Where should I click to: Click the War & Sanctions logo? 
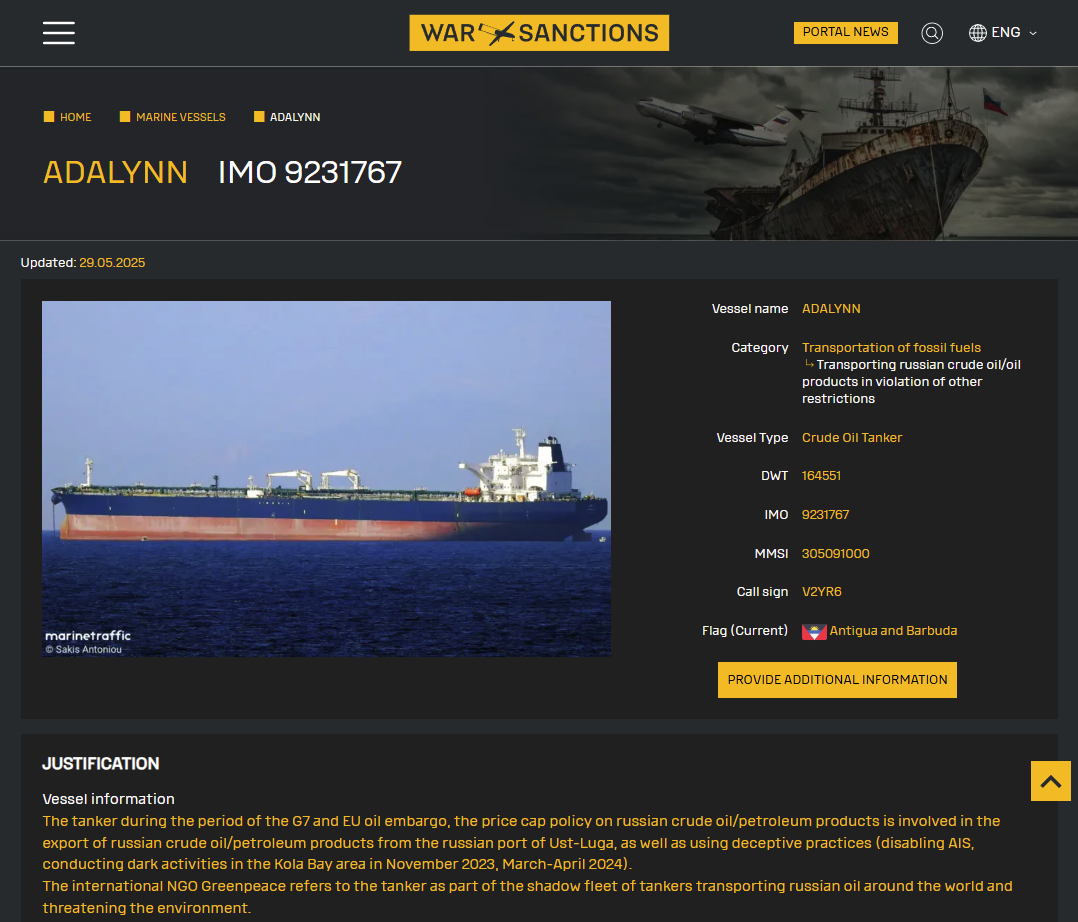539,33
